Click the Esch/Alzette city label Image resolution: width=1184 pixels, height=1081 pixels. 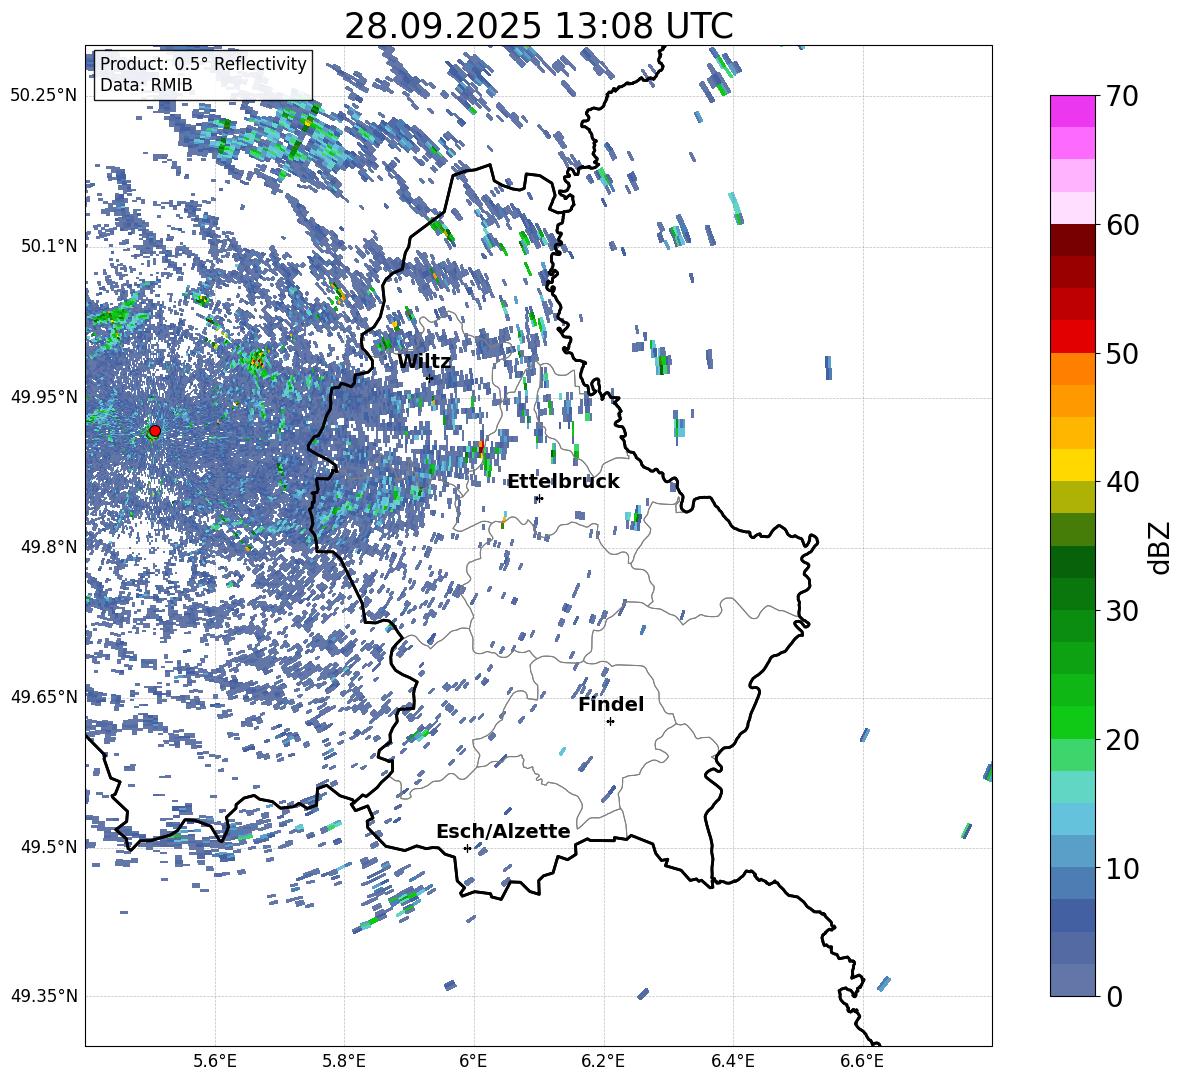503,831
